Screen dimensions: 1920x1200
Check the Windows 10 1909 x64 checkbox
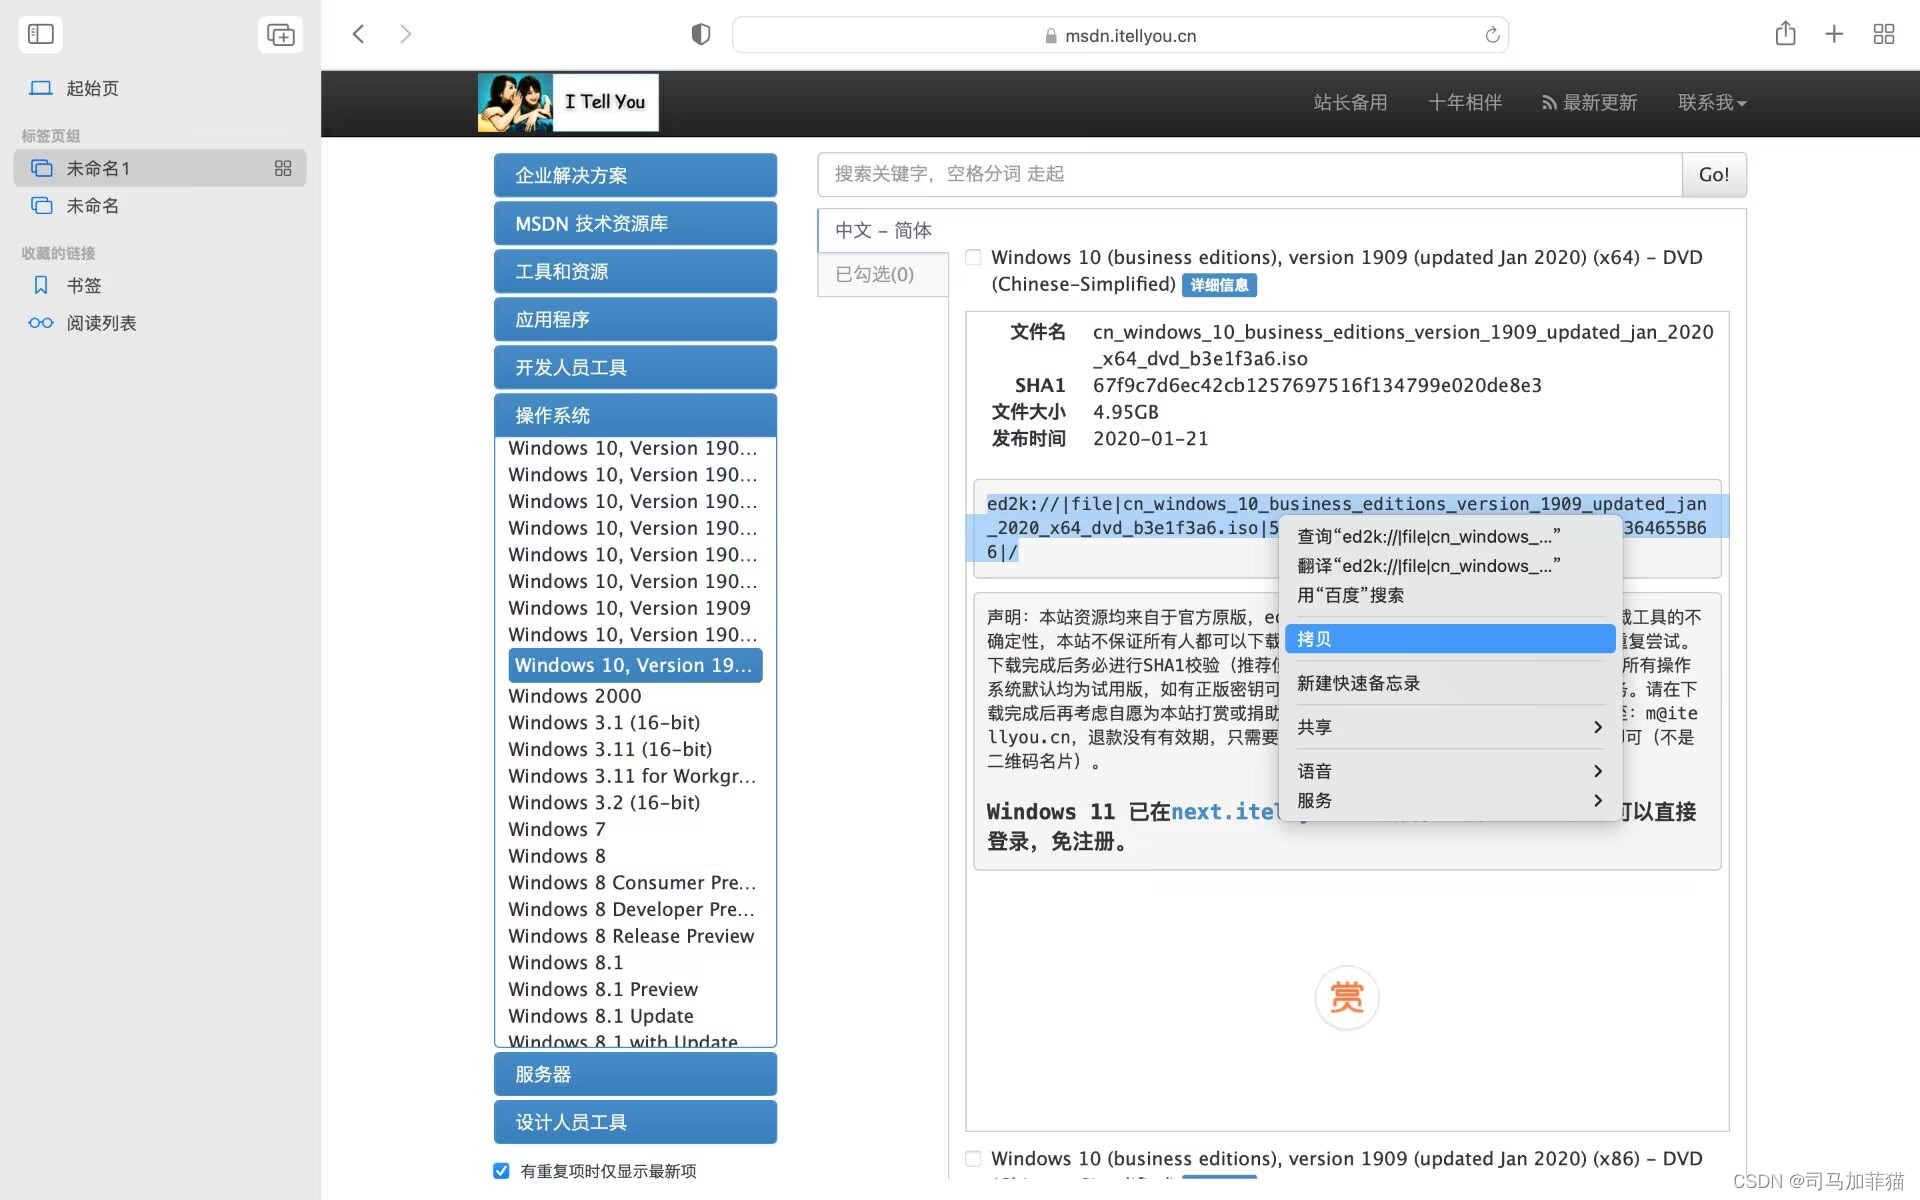click(973, 258)
